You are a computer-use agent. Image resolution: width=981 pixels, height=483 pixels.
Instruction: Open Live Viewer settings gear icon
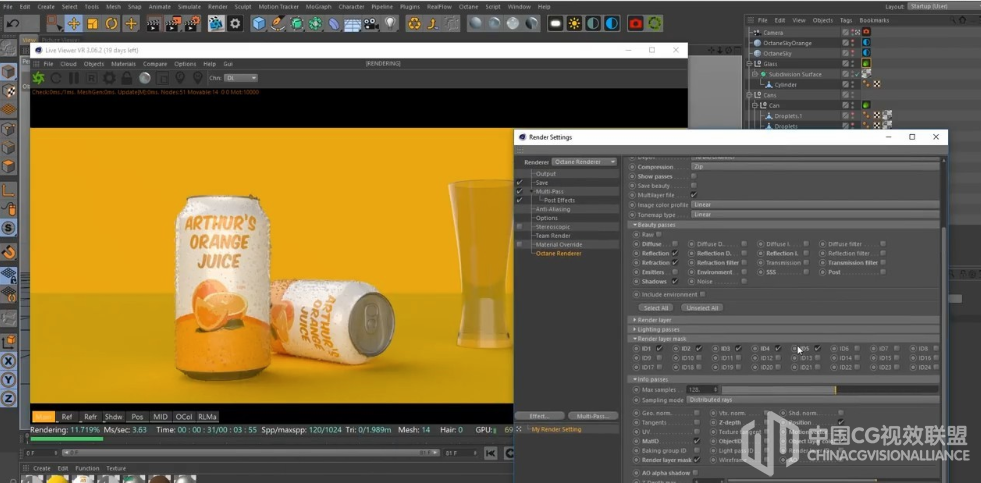pos(109,78)
